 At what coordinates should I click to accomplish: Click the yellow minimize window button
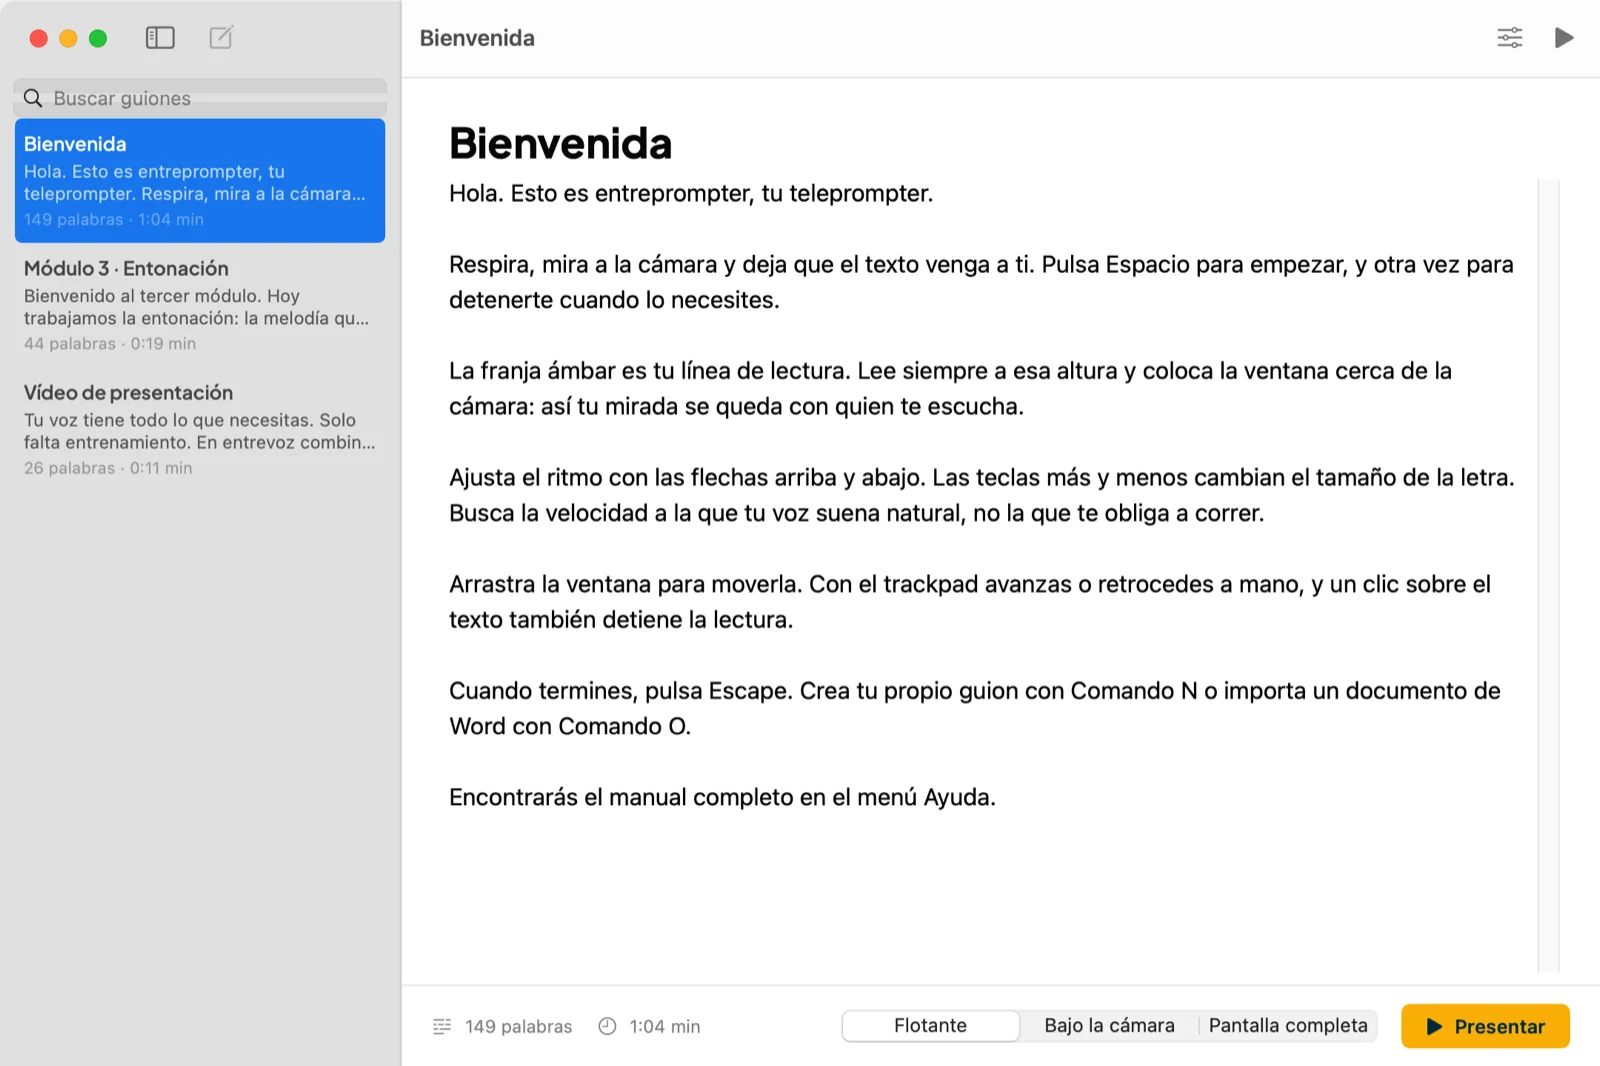68,38
